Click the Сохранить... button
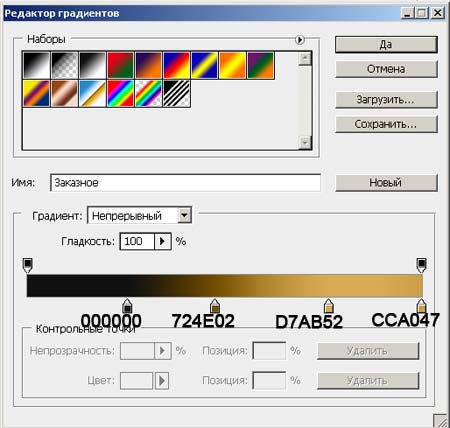This screenshot has width=450, height=428. coord(386,124)
